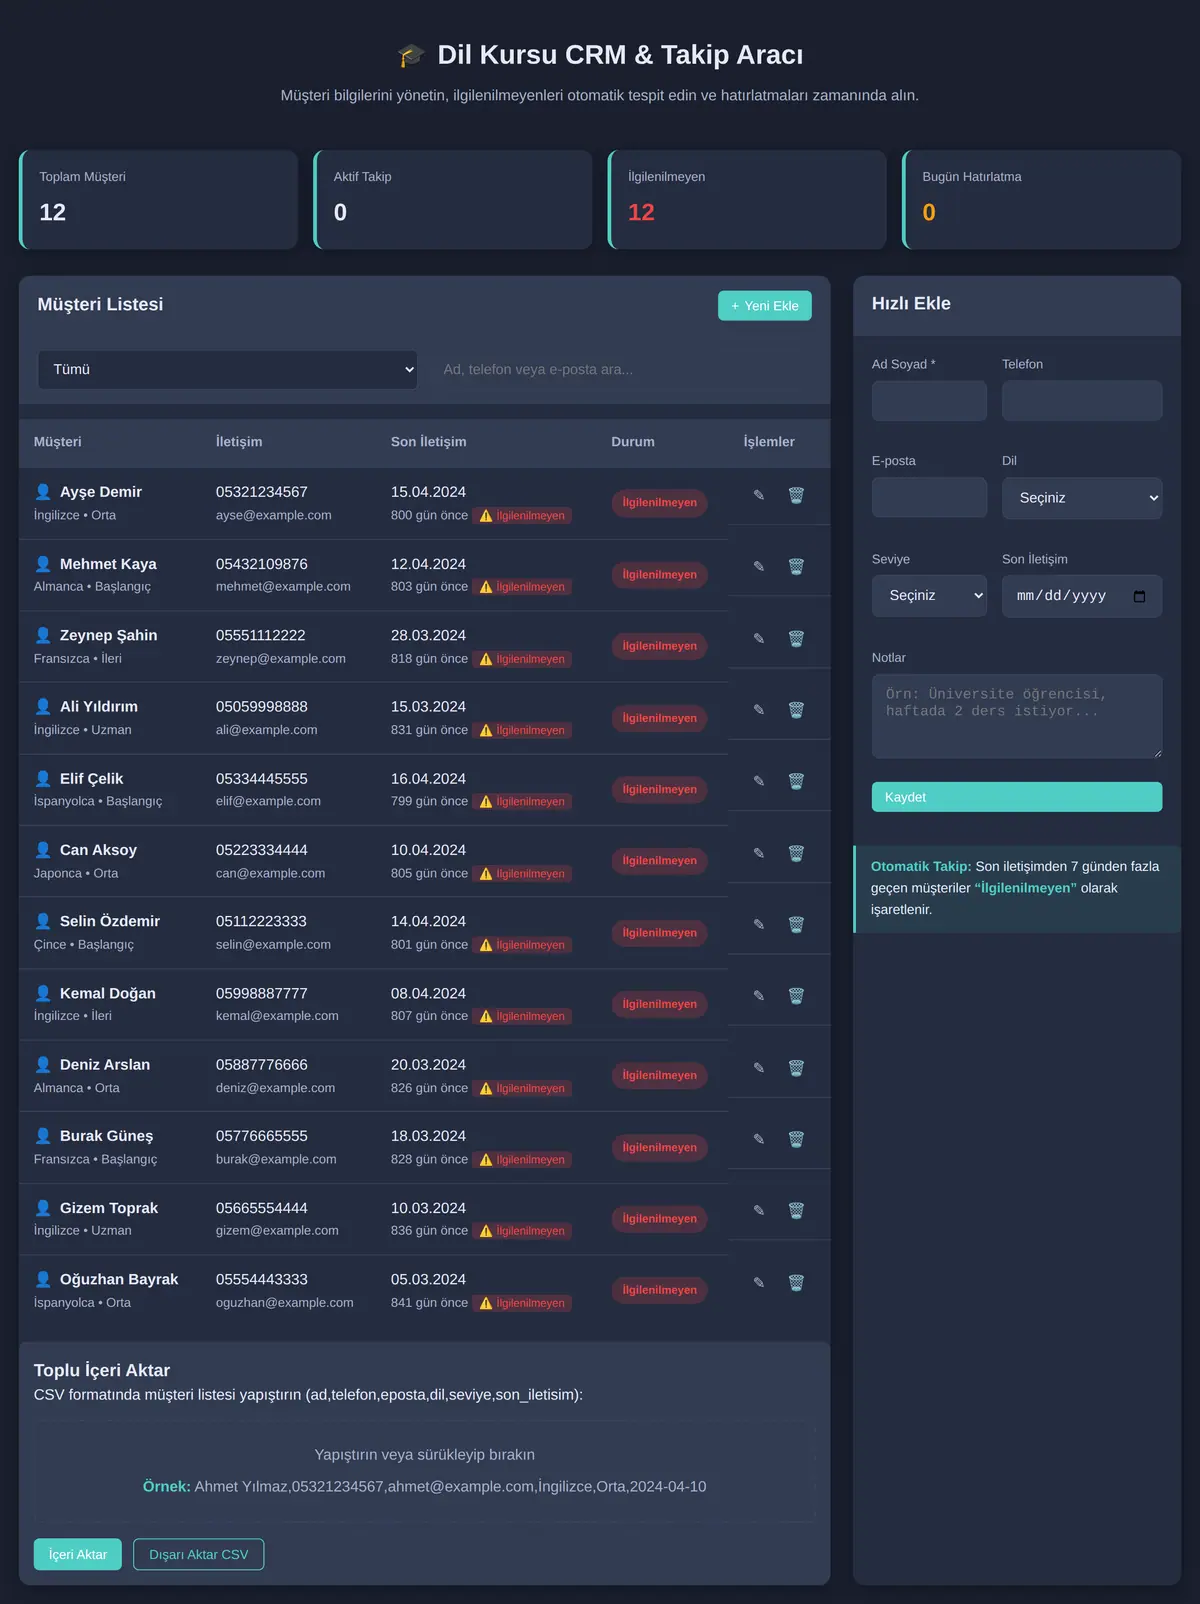Delete Elif Çelik using trash icon

[796, 781]
